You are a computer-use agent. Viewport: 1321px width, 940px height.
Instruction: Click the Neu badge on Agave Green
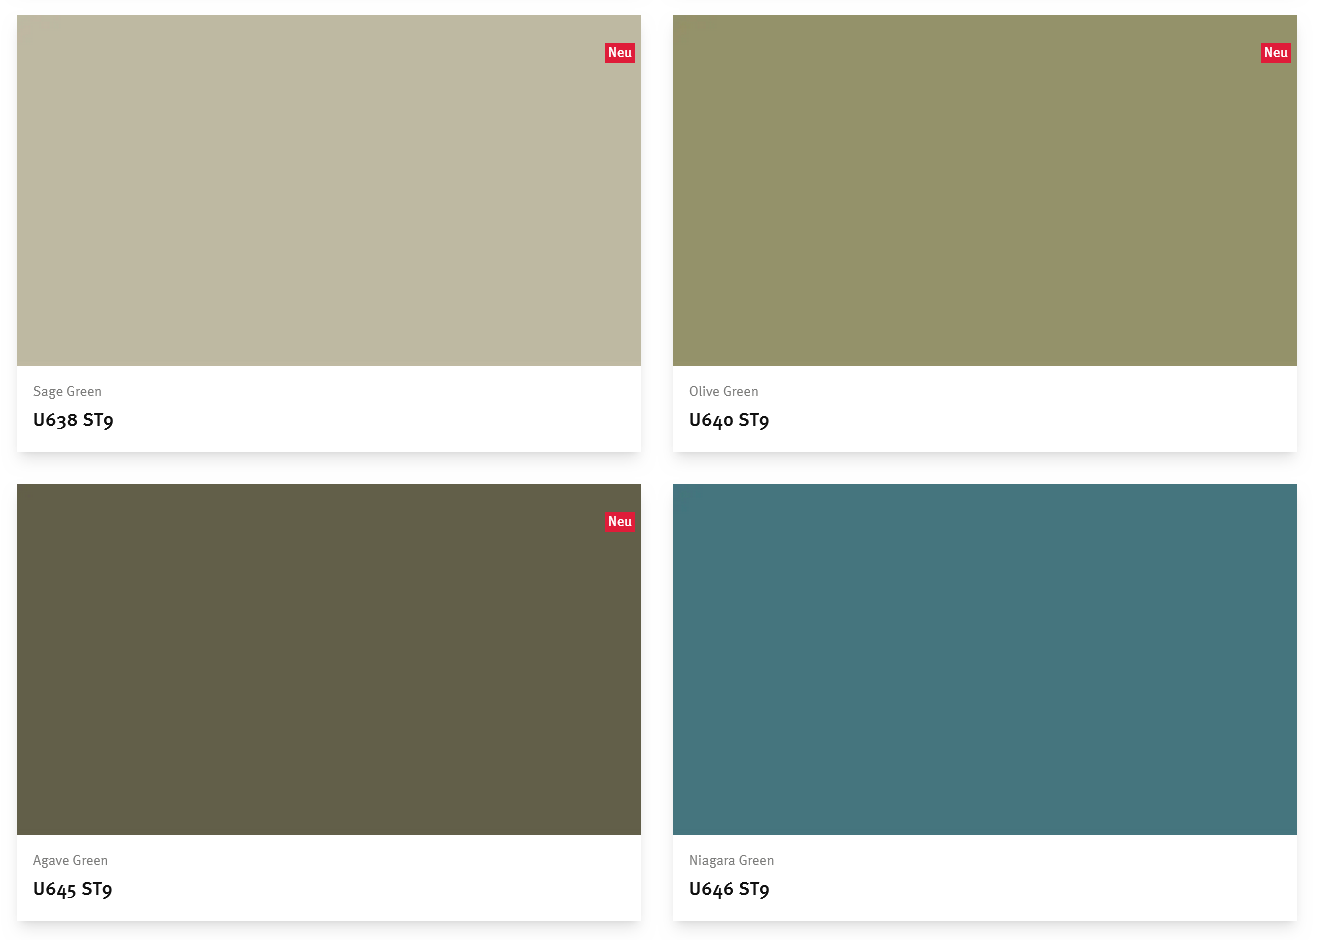click(620, 521)
